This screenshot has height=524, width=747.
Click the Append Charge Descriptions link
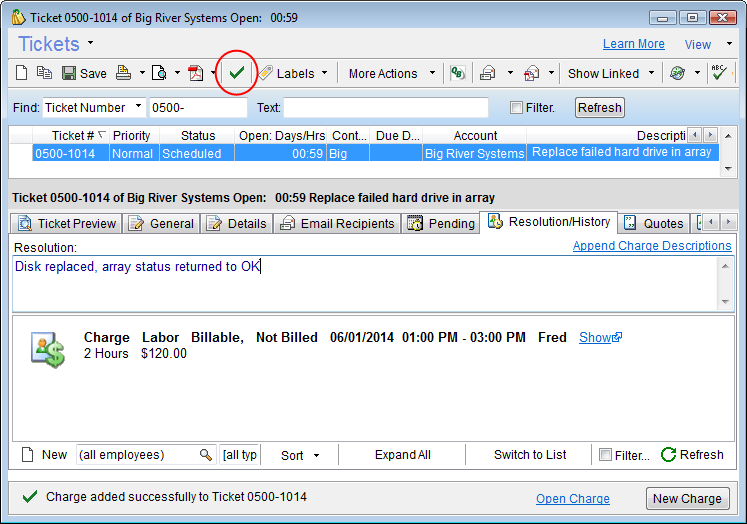point(652,246)
